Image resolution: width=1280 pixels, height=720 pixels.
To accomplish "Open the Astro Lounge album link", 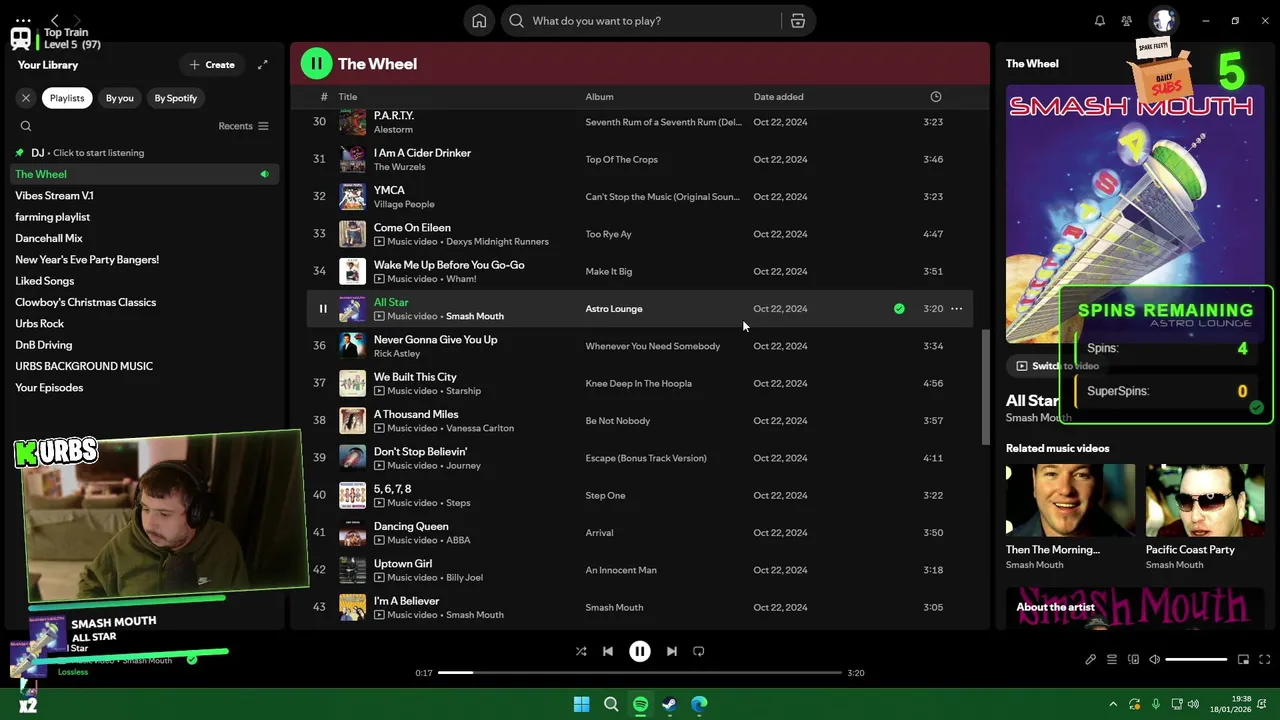I will [614, 309].
